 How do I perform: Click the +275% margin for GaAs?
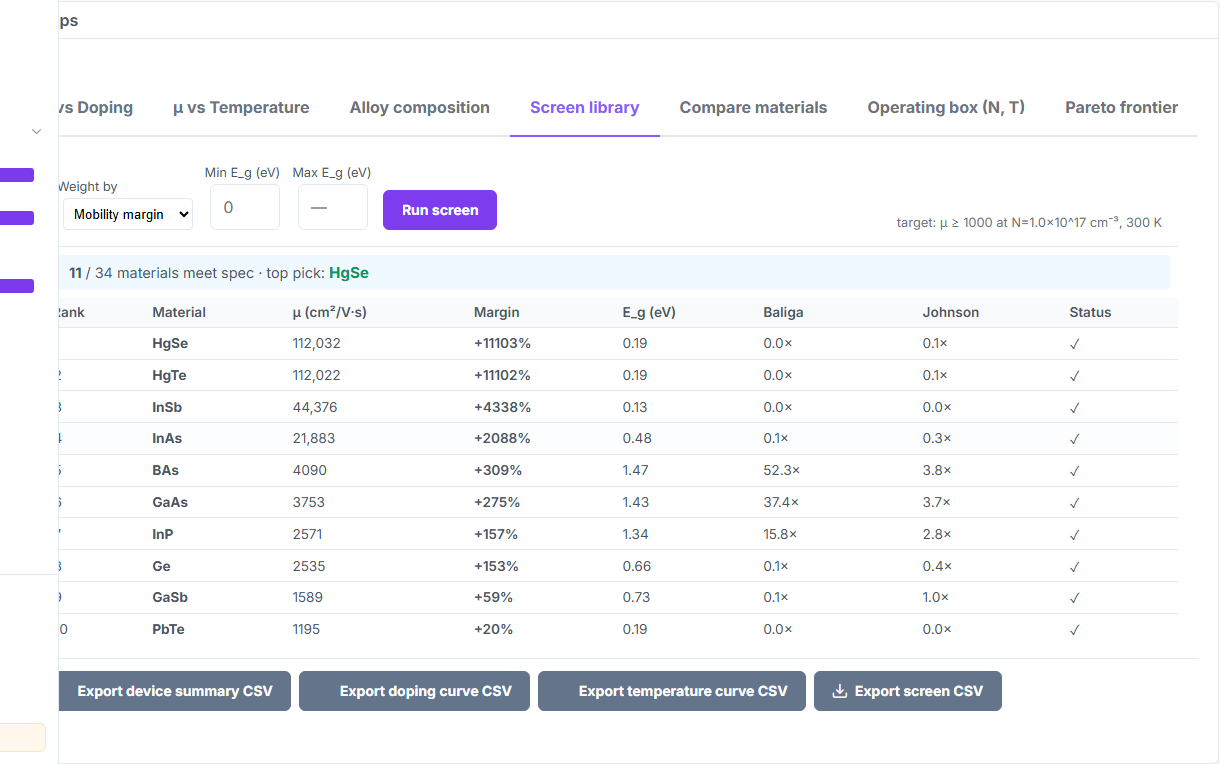coord(498,502)
